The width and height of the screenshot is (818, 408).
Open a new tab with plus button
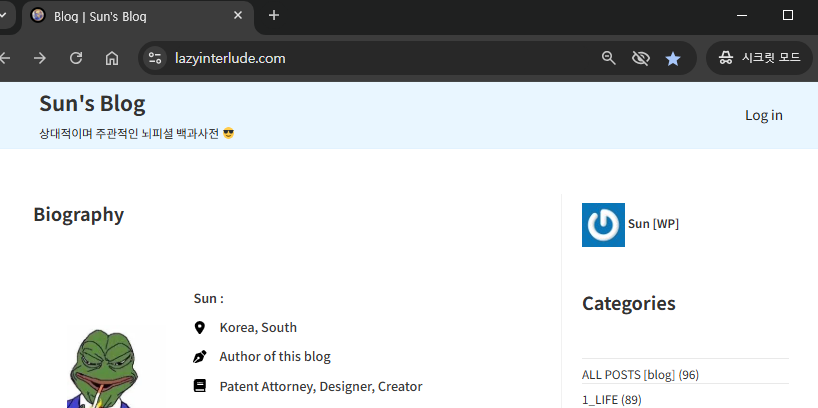point(274,15)
